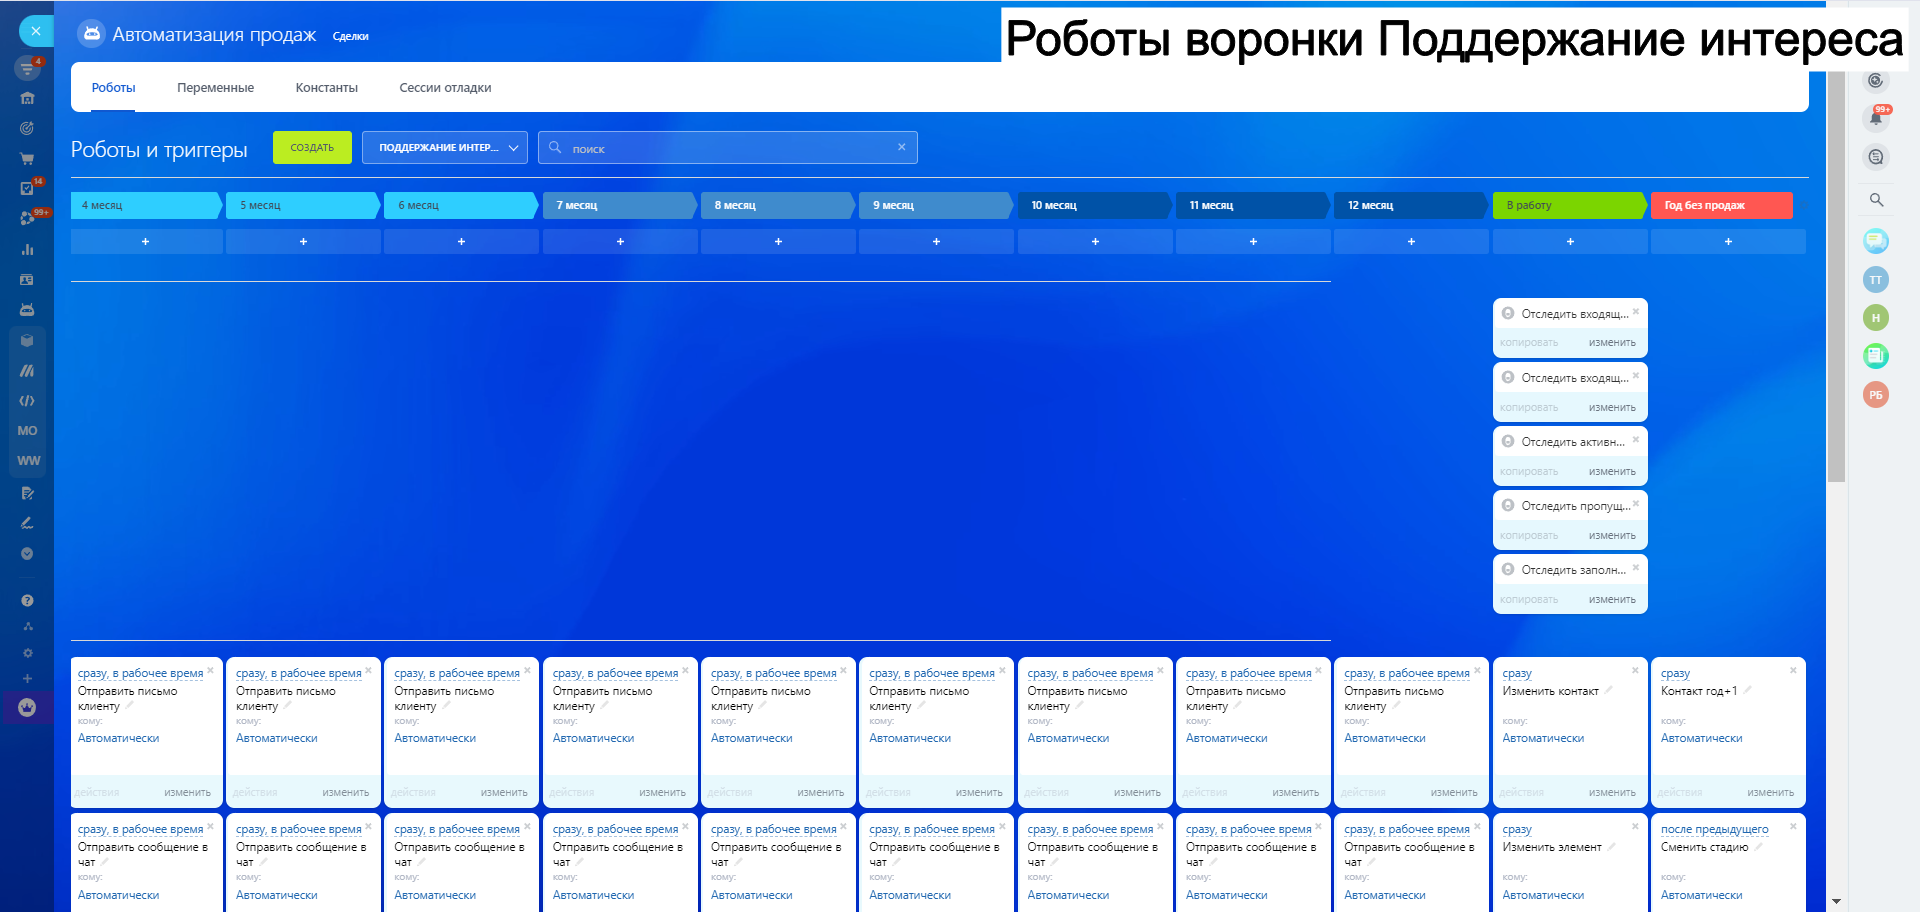The height and width of the screenshot is (912, 1920).
Task: Expand the 'Поддержание интер...' funnel dropdown
Action: click(444, 148)
